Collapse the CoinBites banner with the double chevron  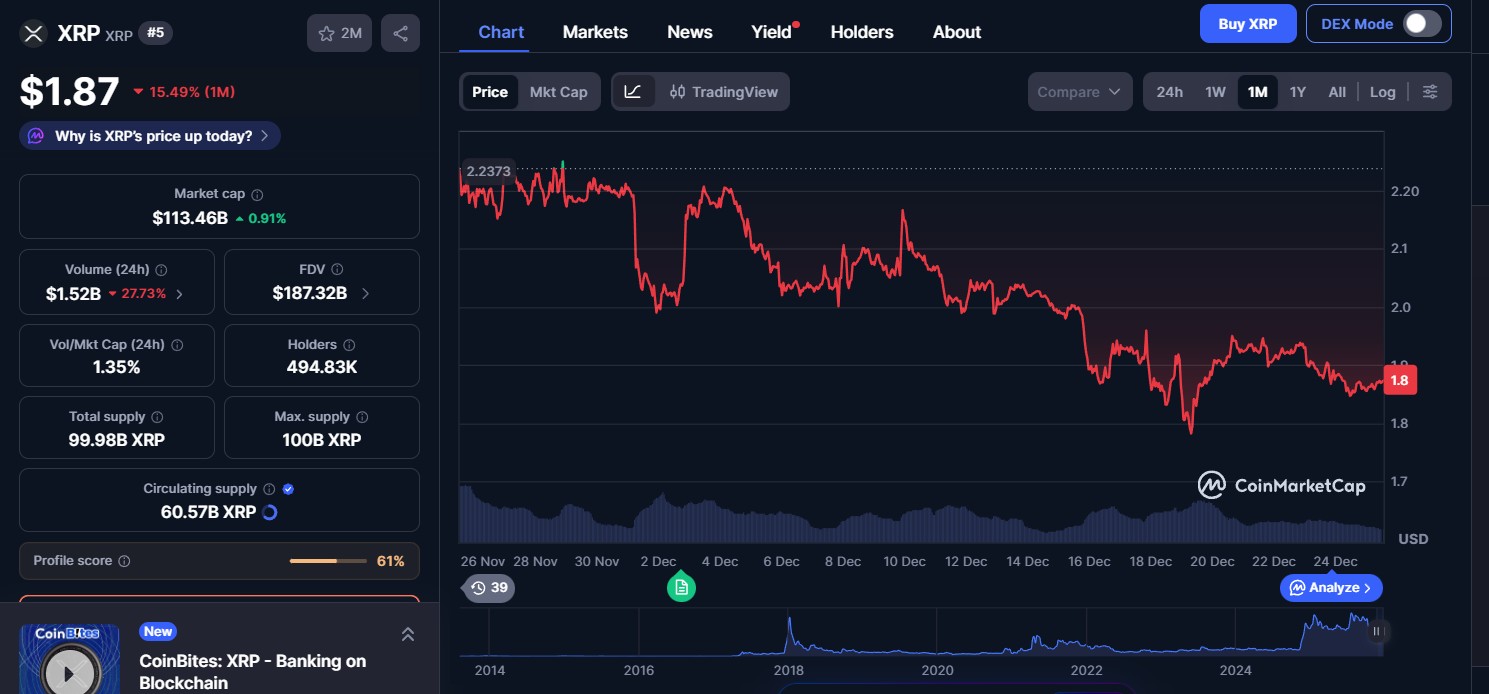[408, 634]
